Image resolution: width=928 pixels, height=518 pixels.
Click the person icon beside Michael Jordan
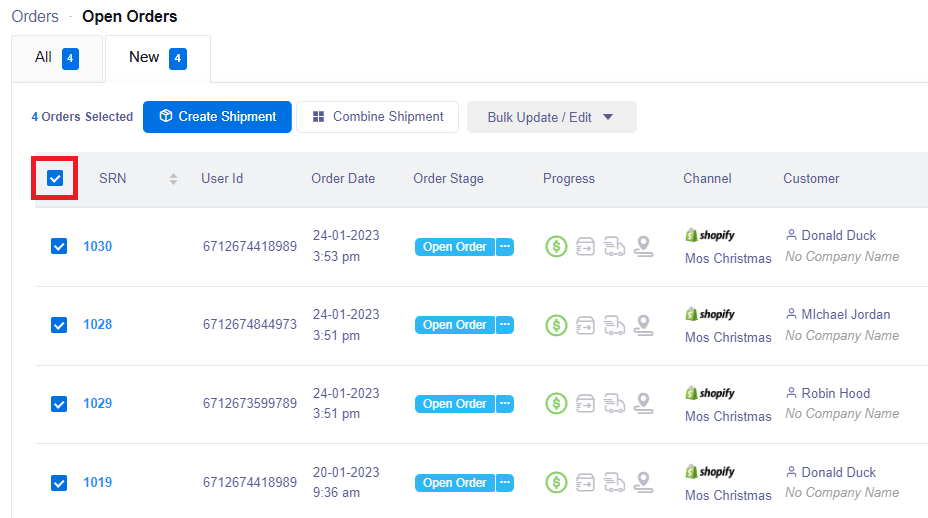(x=791, y=314)
